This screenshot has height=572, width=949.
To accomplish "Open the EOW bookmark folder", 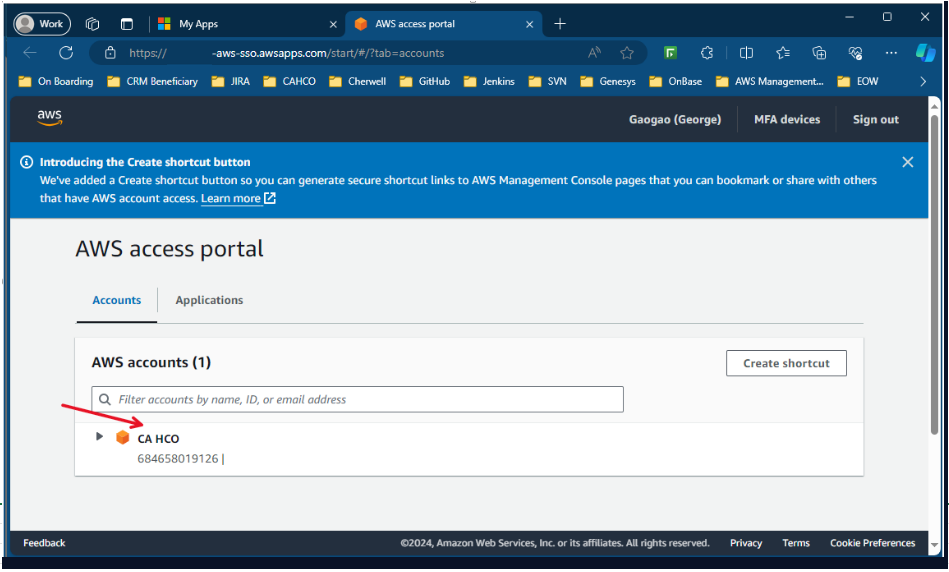I will point(858,81).
